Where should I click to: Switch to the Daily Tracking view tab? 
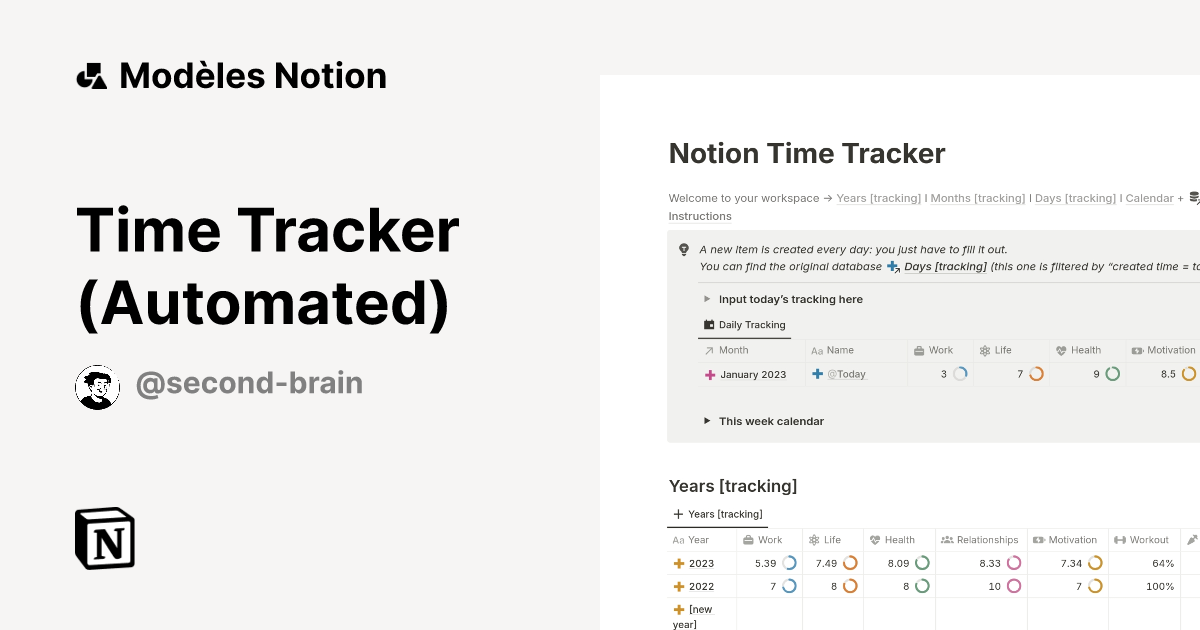click(x=752, y=325)
